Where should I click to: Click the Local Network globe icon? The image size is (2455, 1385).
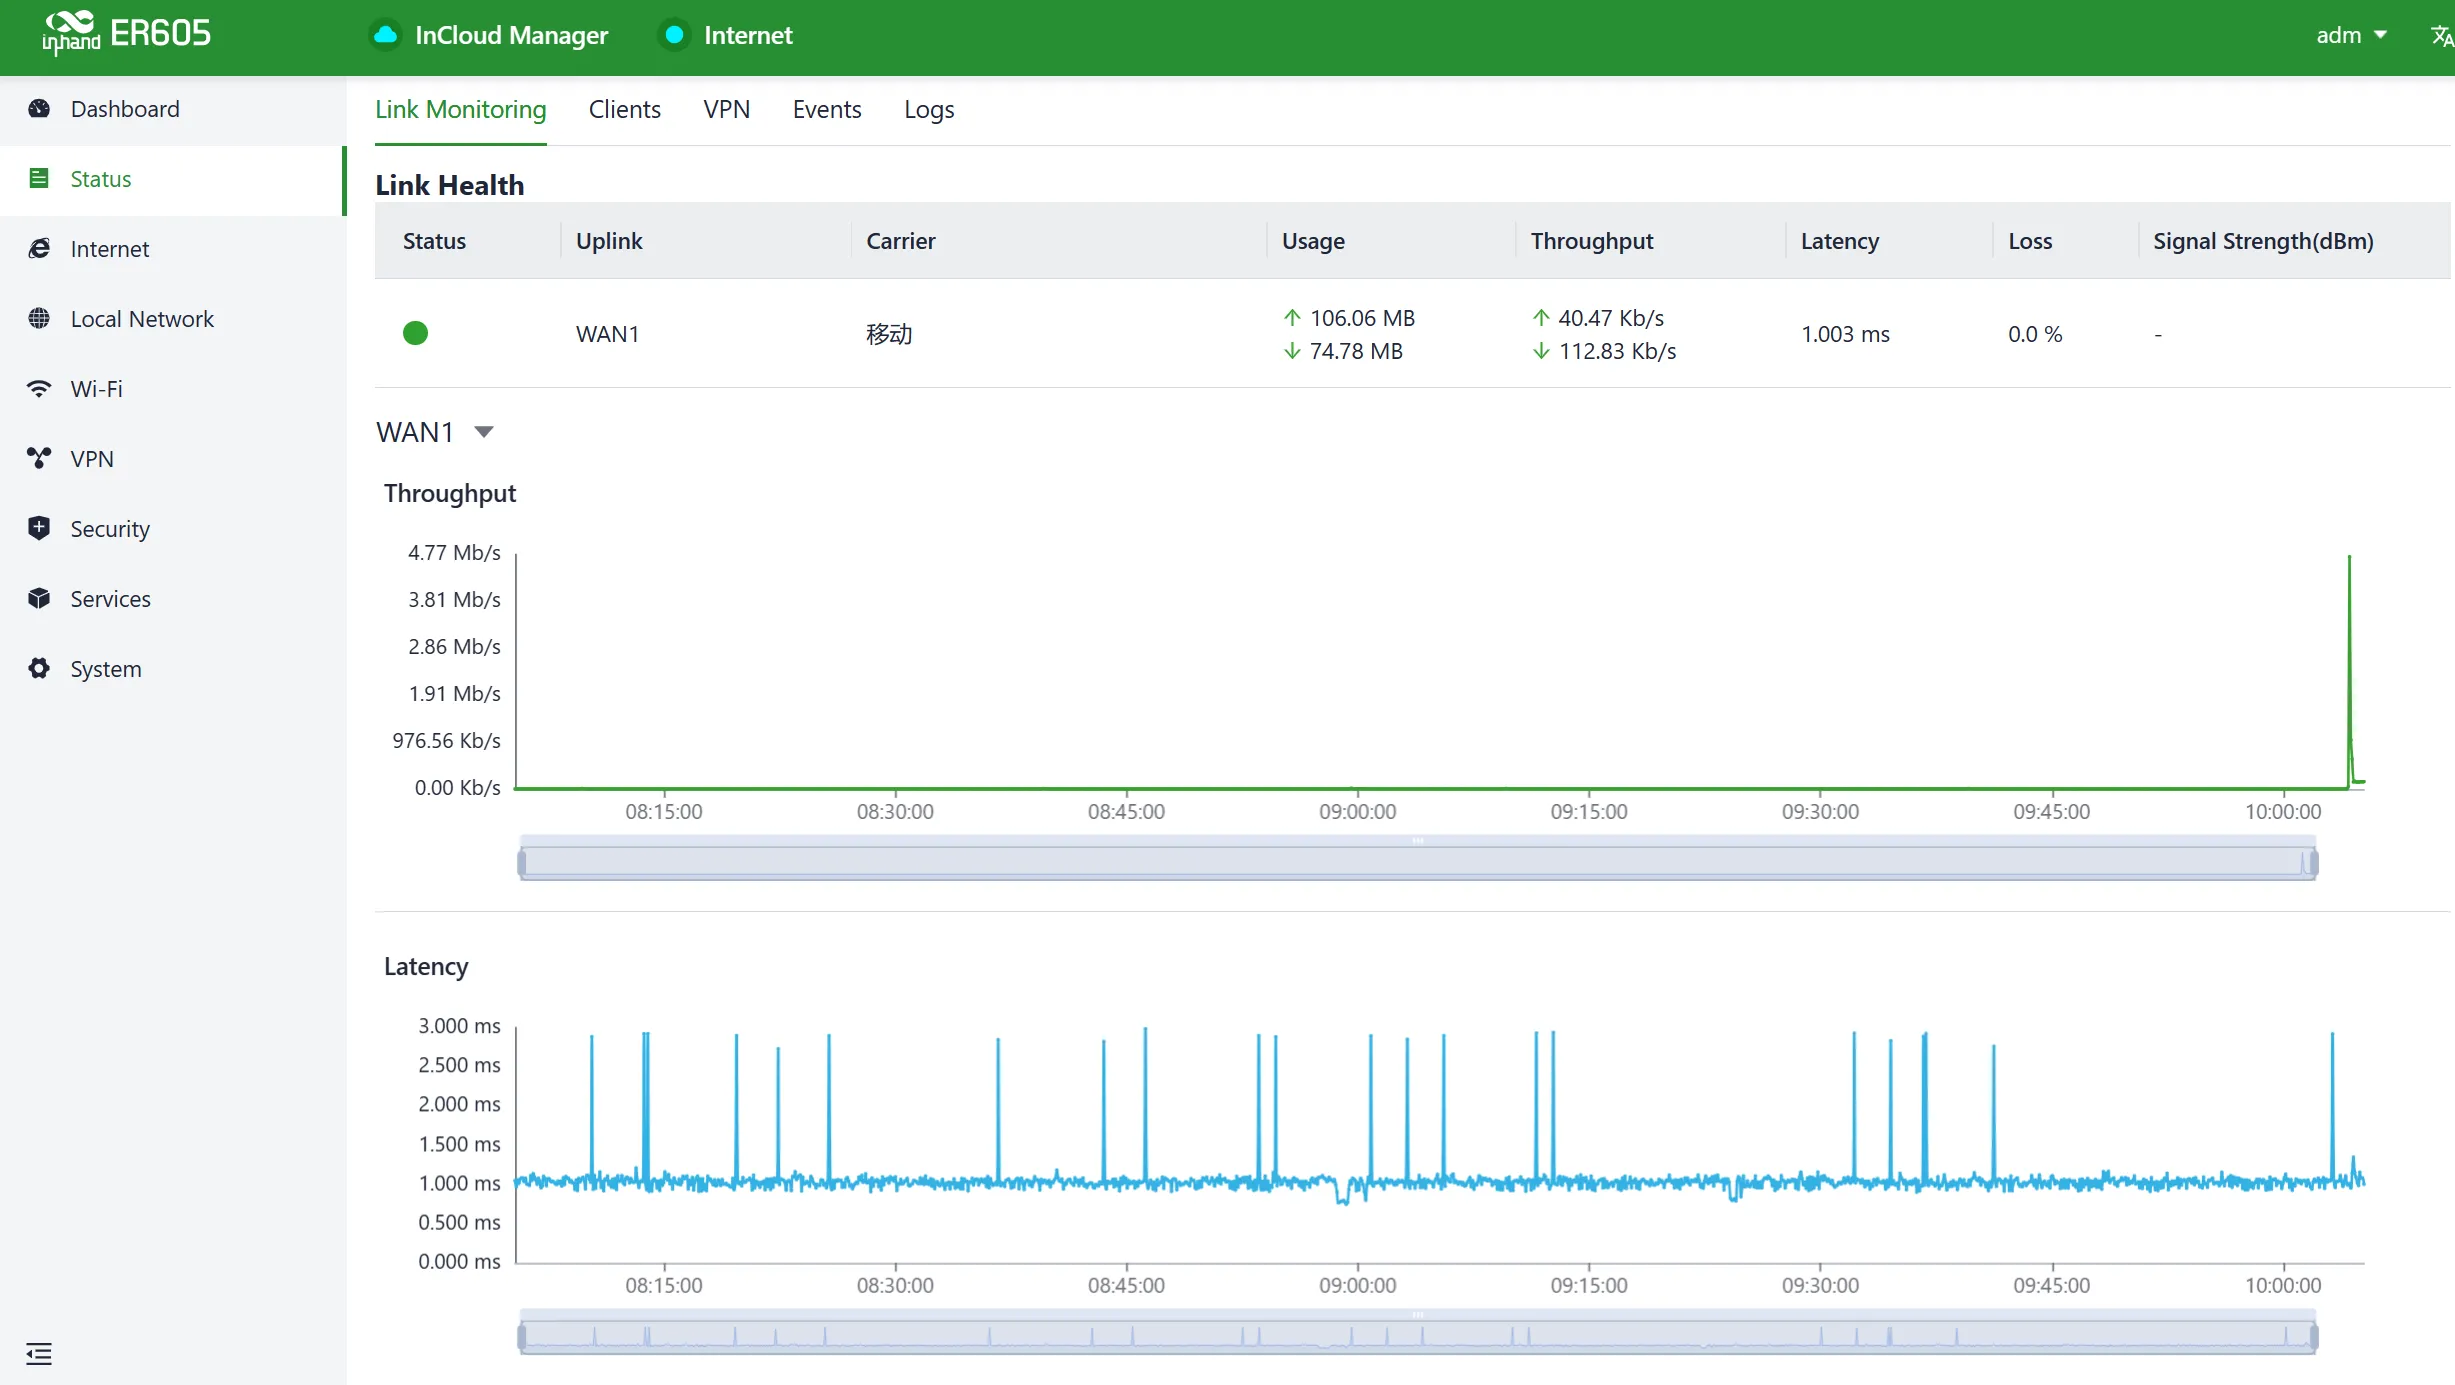(39, 318)
